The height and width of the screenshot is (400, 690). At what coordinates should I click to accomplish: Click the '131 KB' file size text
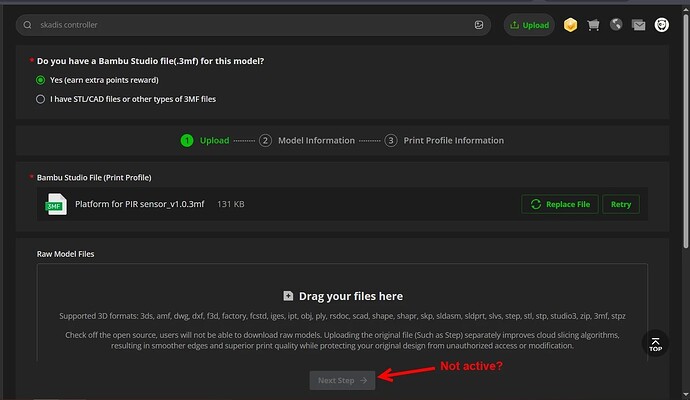tap(231, 204)
